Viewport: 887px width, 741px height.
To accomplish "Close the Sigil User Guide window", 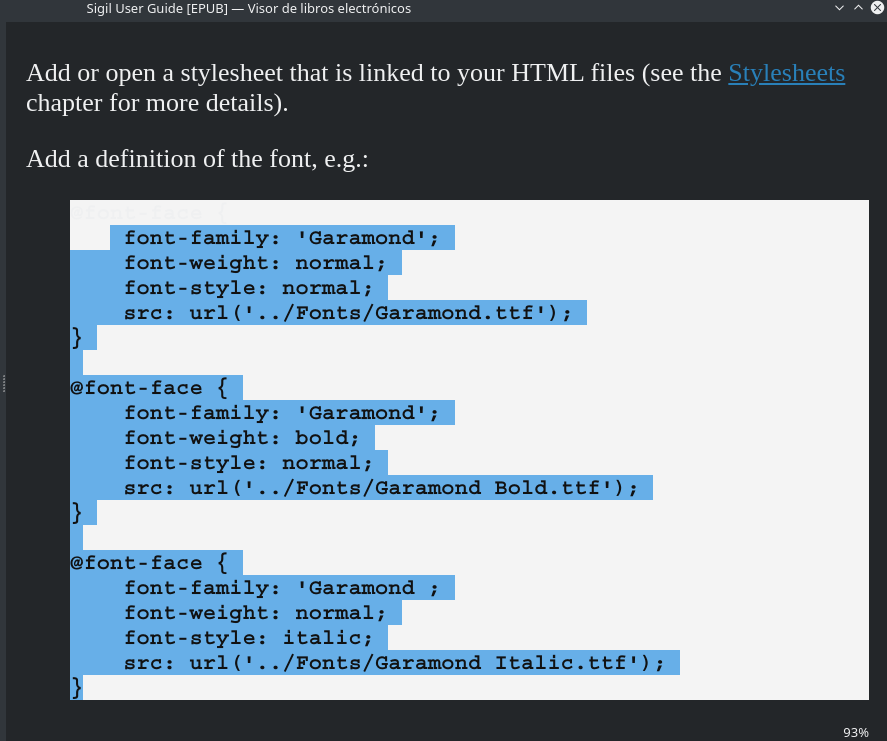I will [878, 8].
